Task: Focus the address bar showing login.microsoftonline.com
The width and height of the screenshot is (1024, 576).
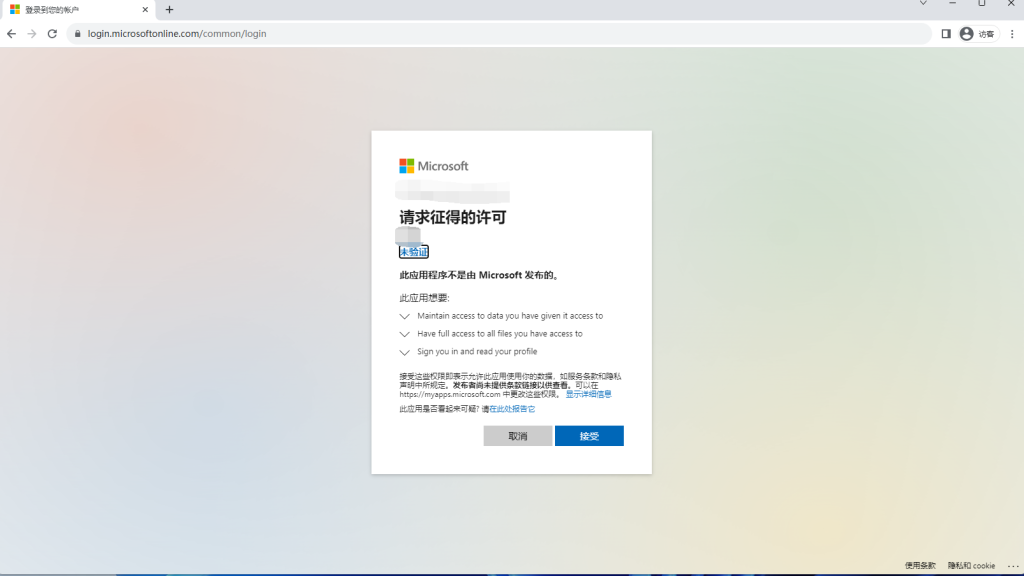Action: [x=400, y=34]
